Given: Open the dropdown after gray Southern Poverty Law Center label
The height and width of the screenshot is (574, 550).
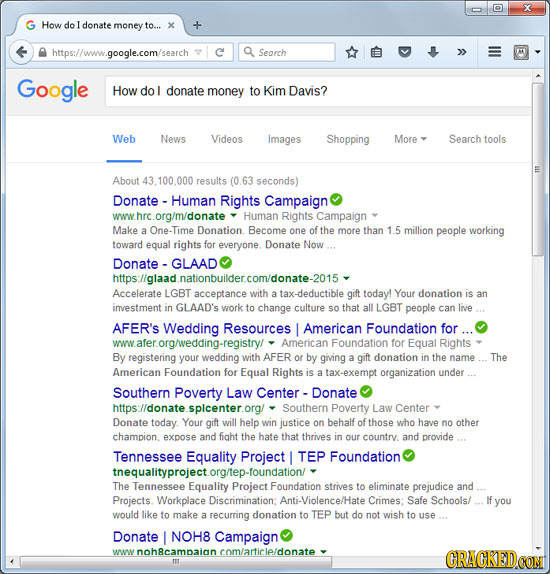Looking at the screenshot, I should pos(436,407).
